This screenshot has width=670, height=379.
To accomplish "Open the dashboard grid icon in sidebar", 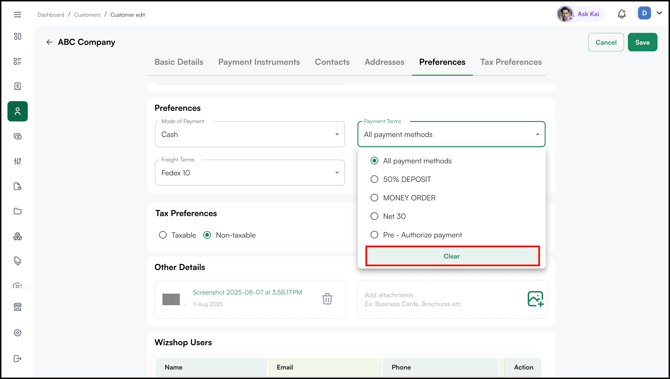I will [x=18, y=36].
